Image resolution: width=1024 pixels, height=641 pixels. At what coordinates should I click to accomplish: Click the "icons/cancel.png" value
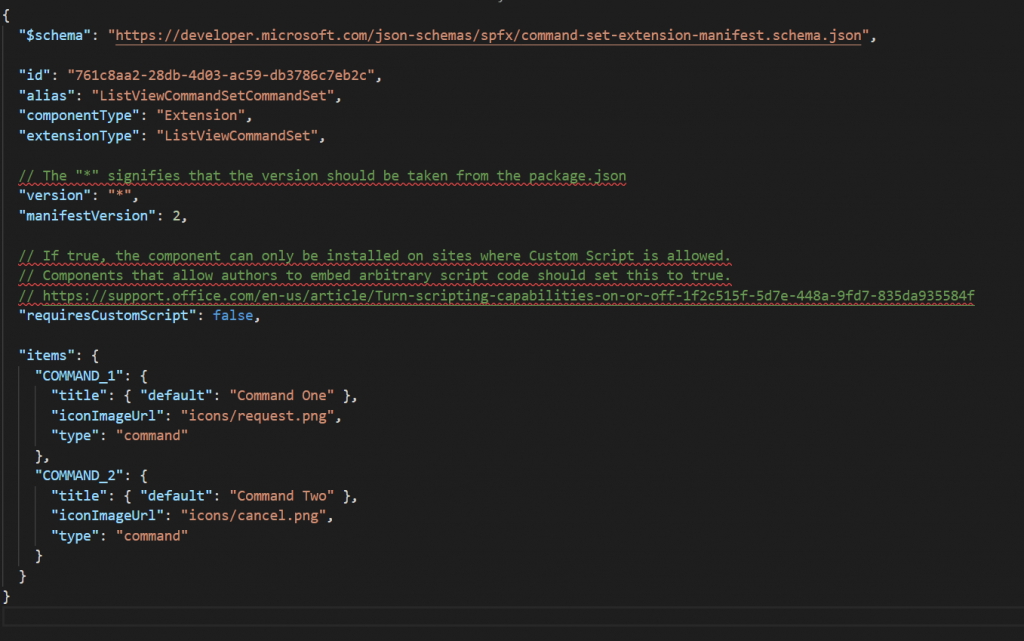coord(253,516)
